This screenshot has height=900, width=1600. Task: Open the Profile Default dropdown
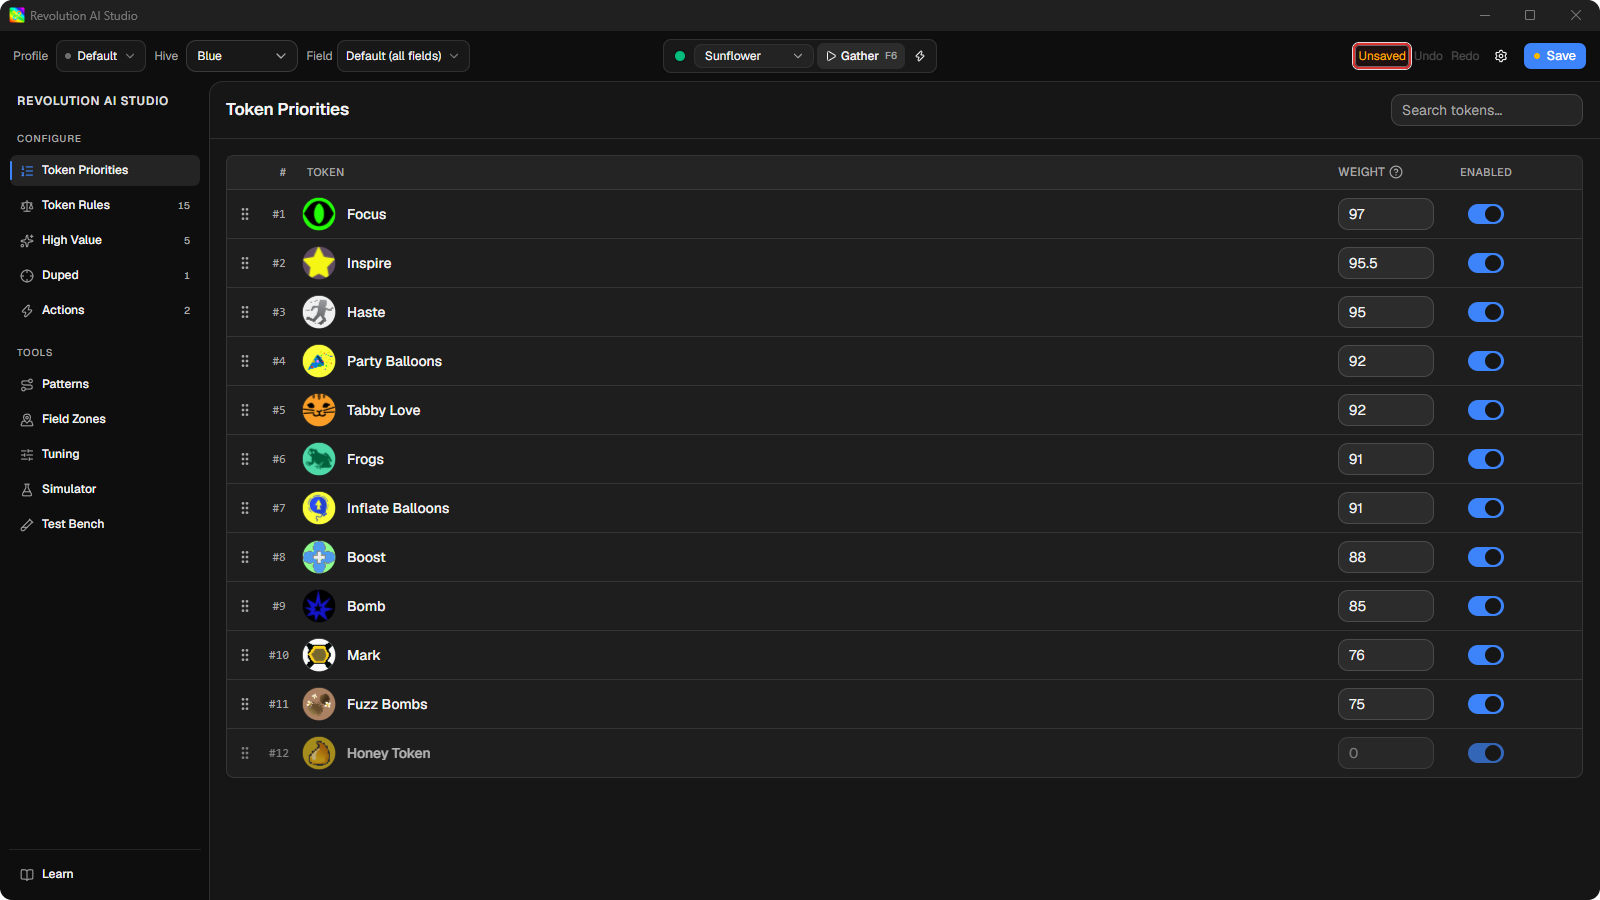(x=101, y=56)
